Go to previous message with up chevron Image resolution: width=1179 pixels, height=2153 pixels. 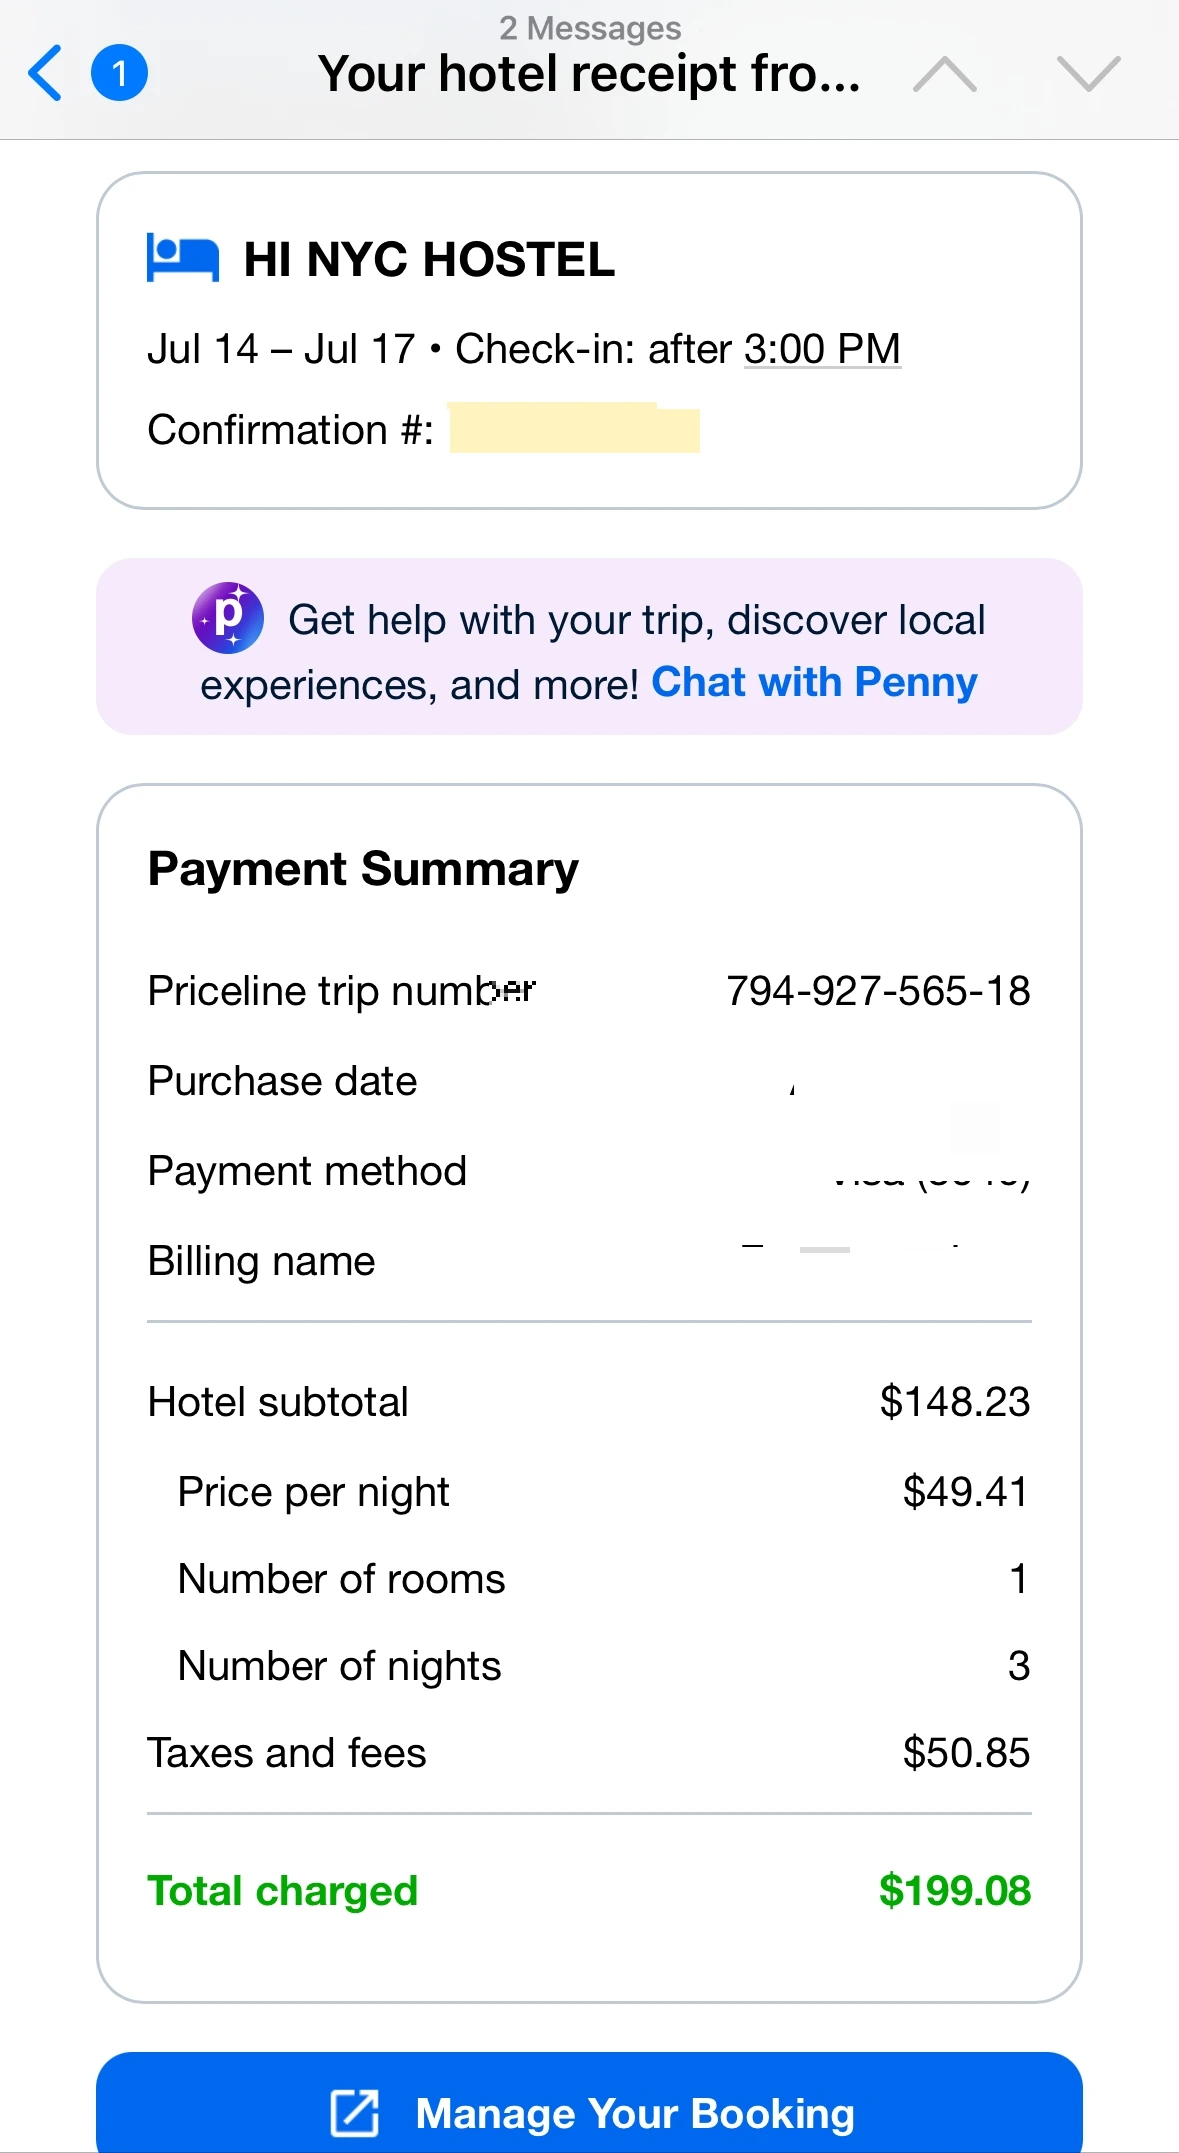(944, 74)
